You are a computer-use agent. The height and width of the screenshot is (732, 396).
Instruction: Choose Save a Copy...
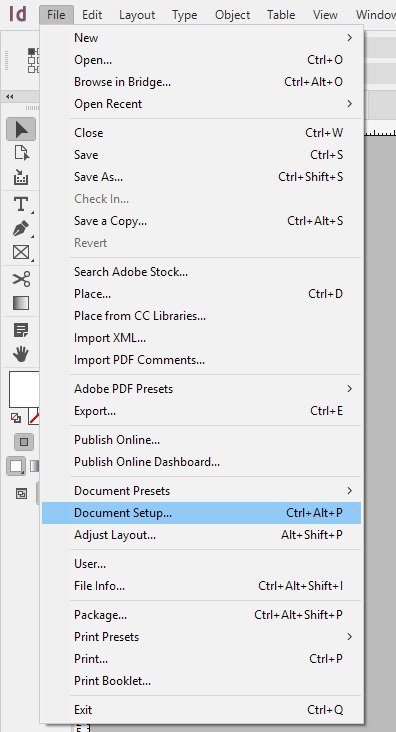tap(201, 220)
